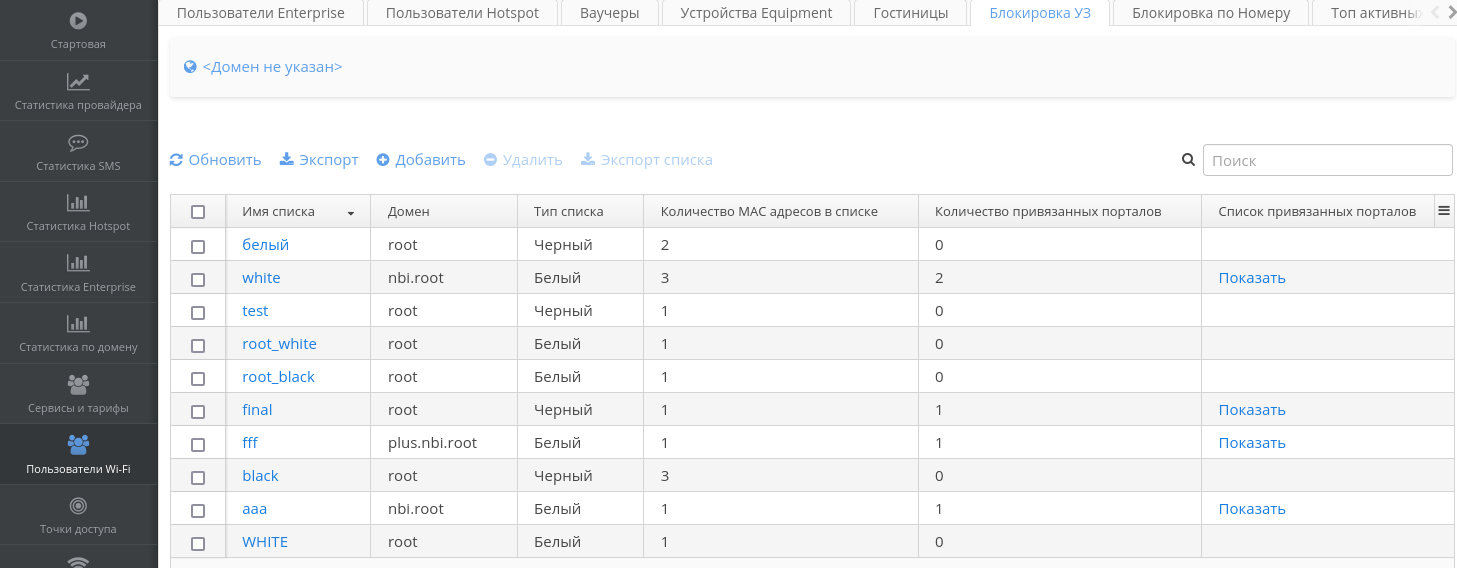Open the table column menu icon
The image size is (1457, 568).
[1444, 210]
